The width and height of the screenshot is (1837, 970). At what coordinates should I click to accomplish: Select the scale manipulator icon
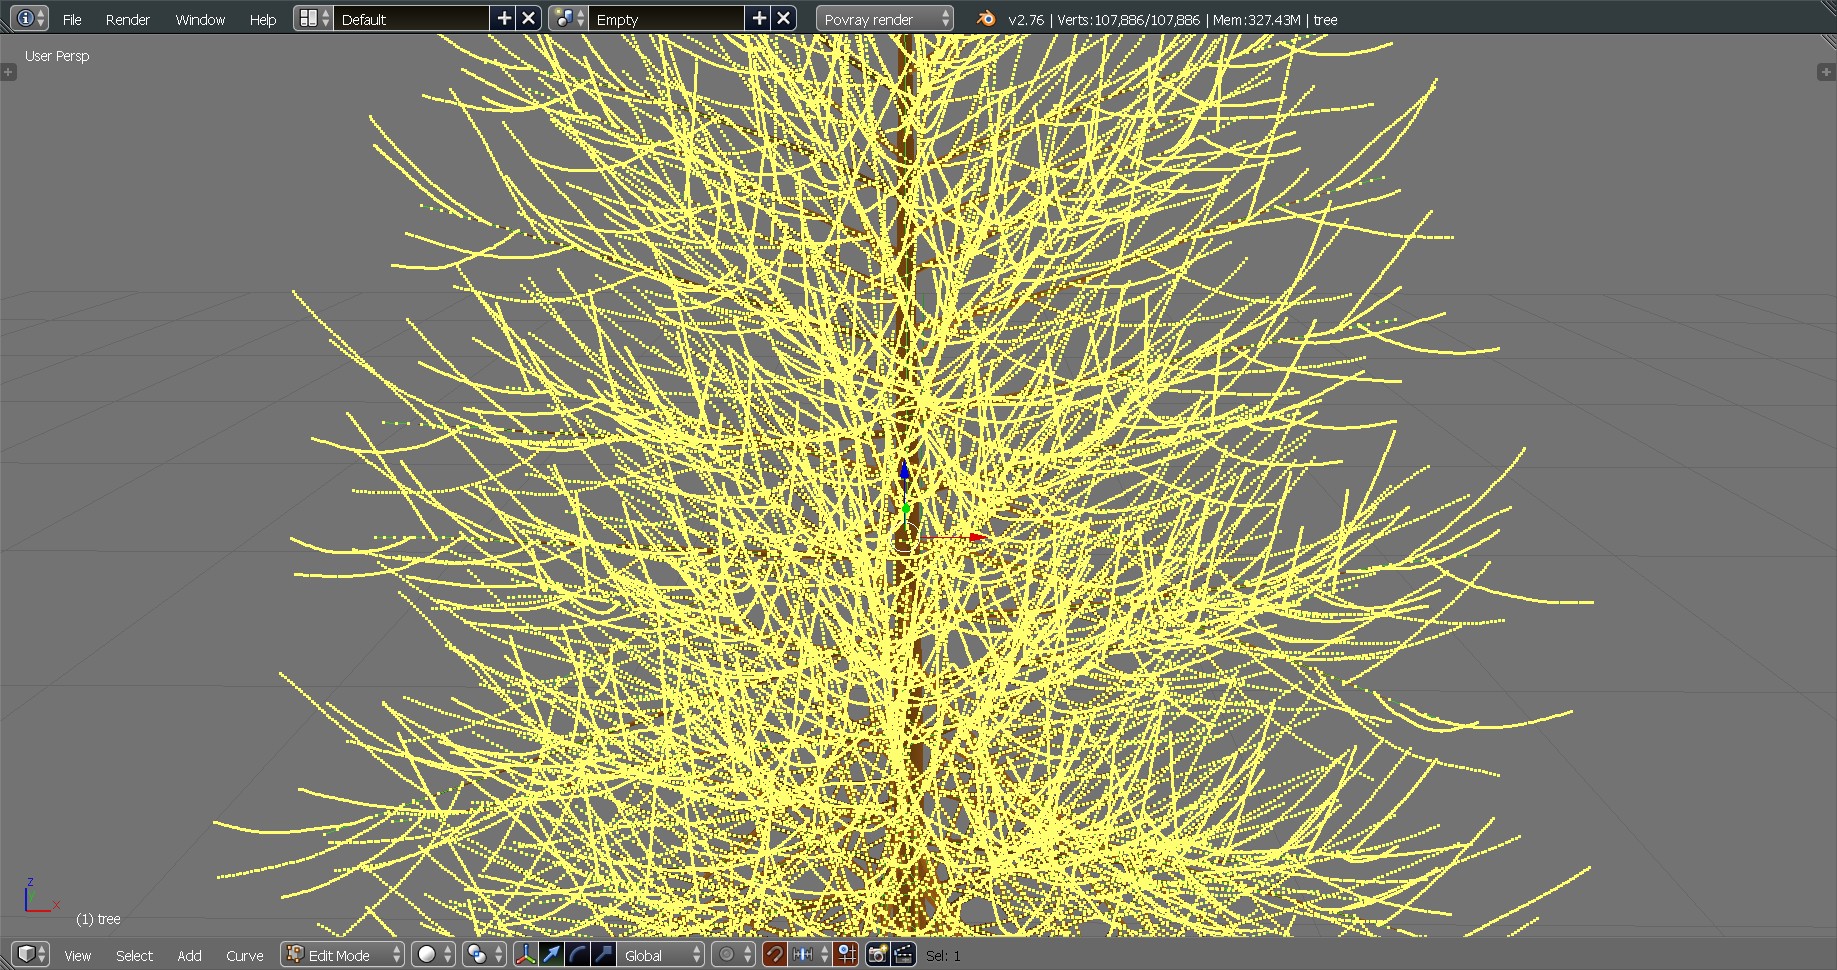click(x=603, y=955)
